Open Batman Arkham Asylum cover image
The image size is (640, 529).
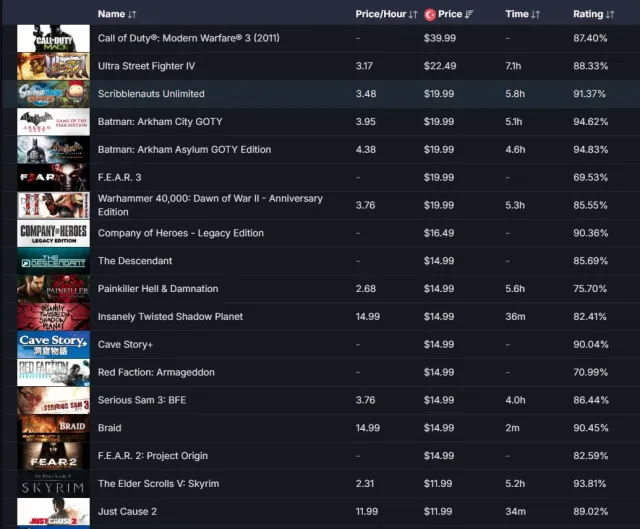(53, 150)
